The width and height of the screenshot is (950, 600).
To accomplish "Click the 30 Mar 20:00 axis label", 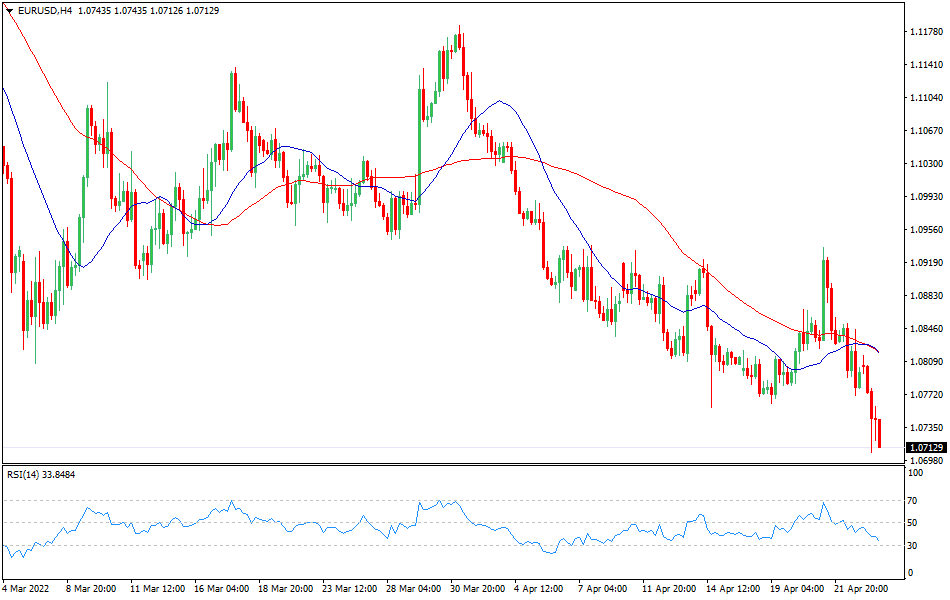I will point(477,586).
